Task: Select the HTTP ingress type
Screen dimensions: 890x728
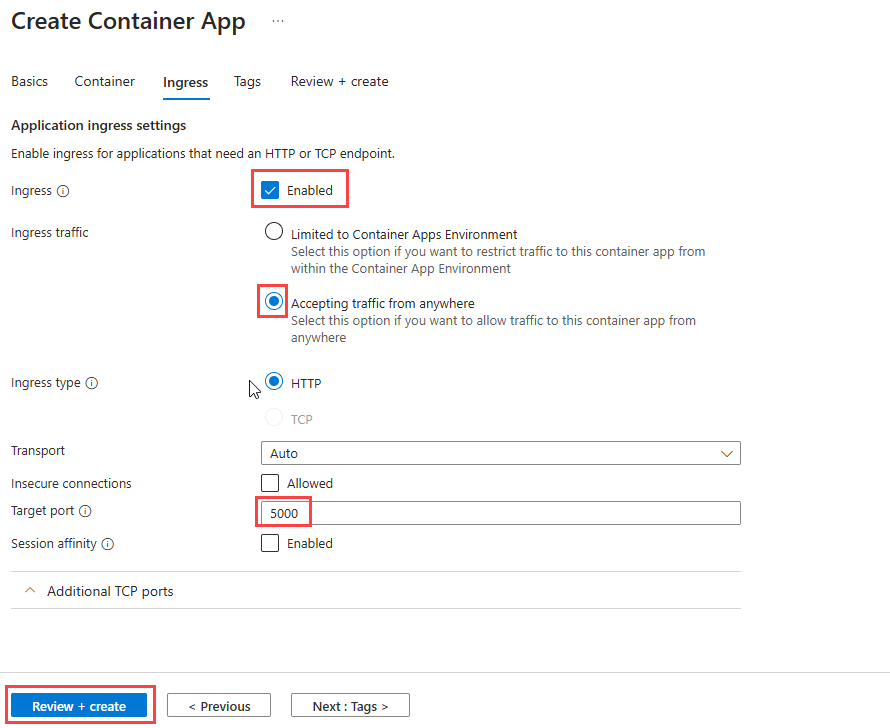Action: click(274, 381)
